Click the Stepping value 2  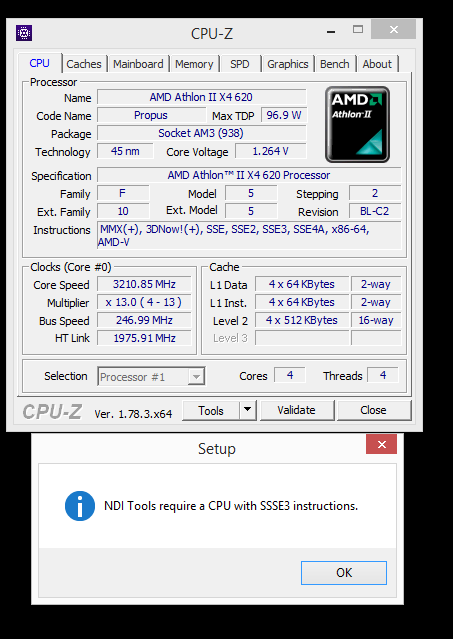click(375, 193)
